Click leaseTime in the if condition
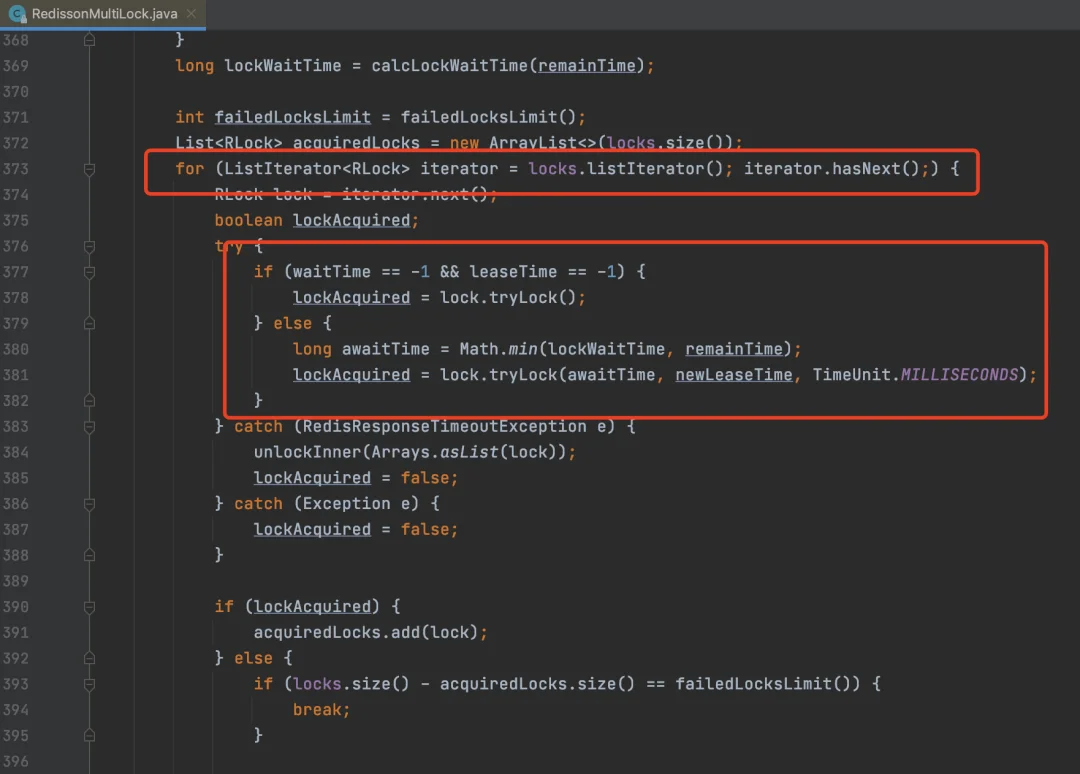The width and height of the screenshot is (1080, 774). tap(513, 272)
